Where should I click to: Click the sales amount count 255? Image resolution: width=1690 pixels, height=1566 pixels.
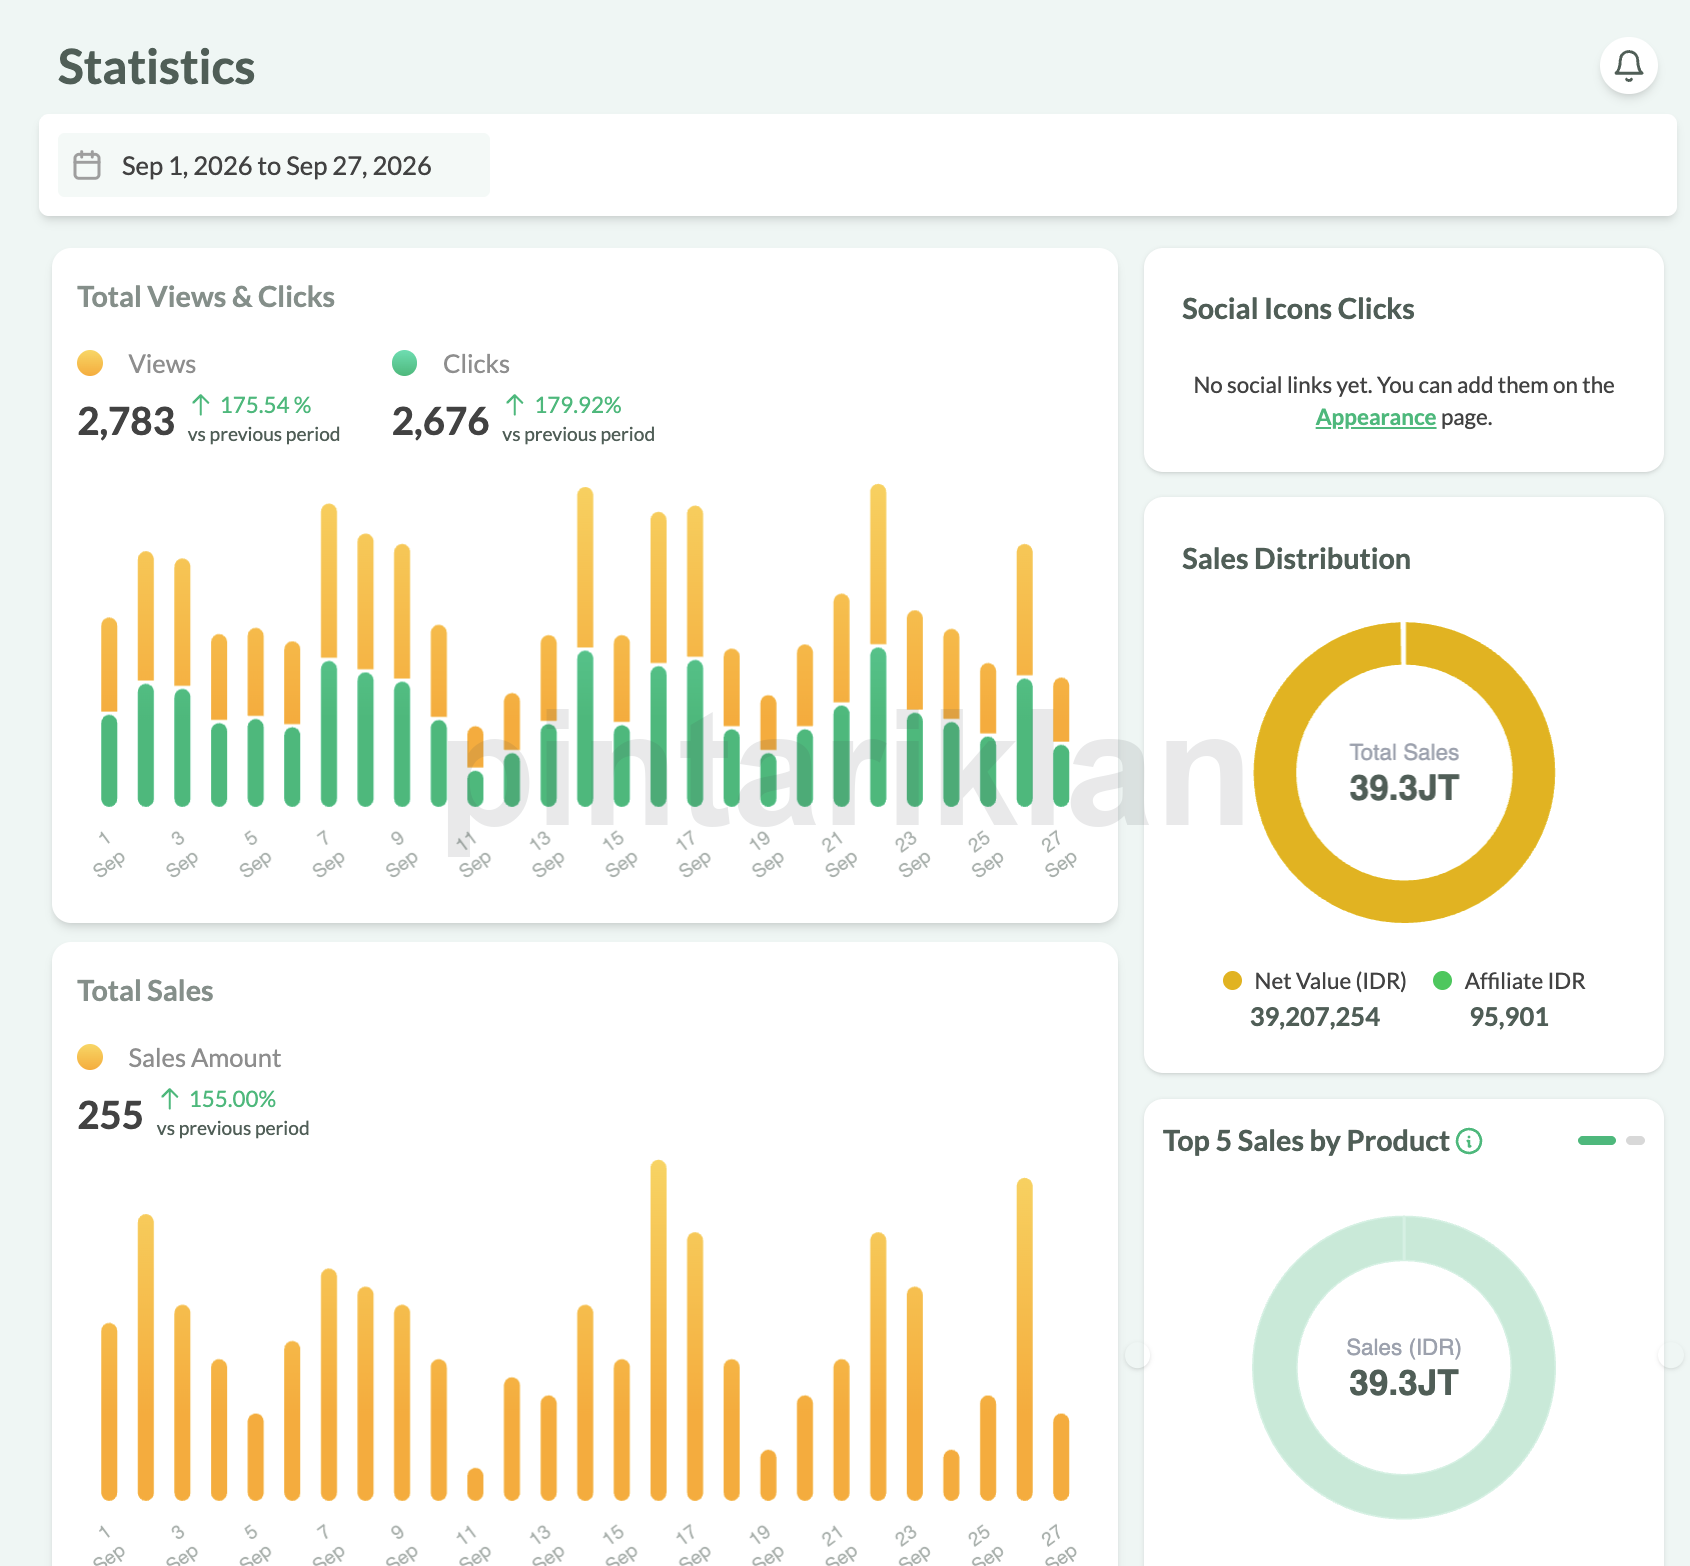click(x=110, y=1115)
